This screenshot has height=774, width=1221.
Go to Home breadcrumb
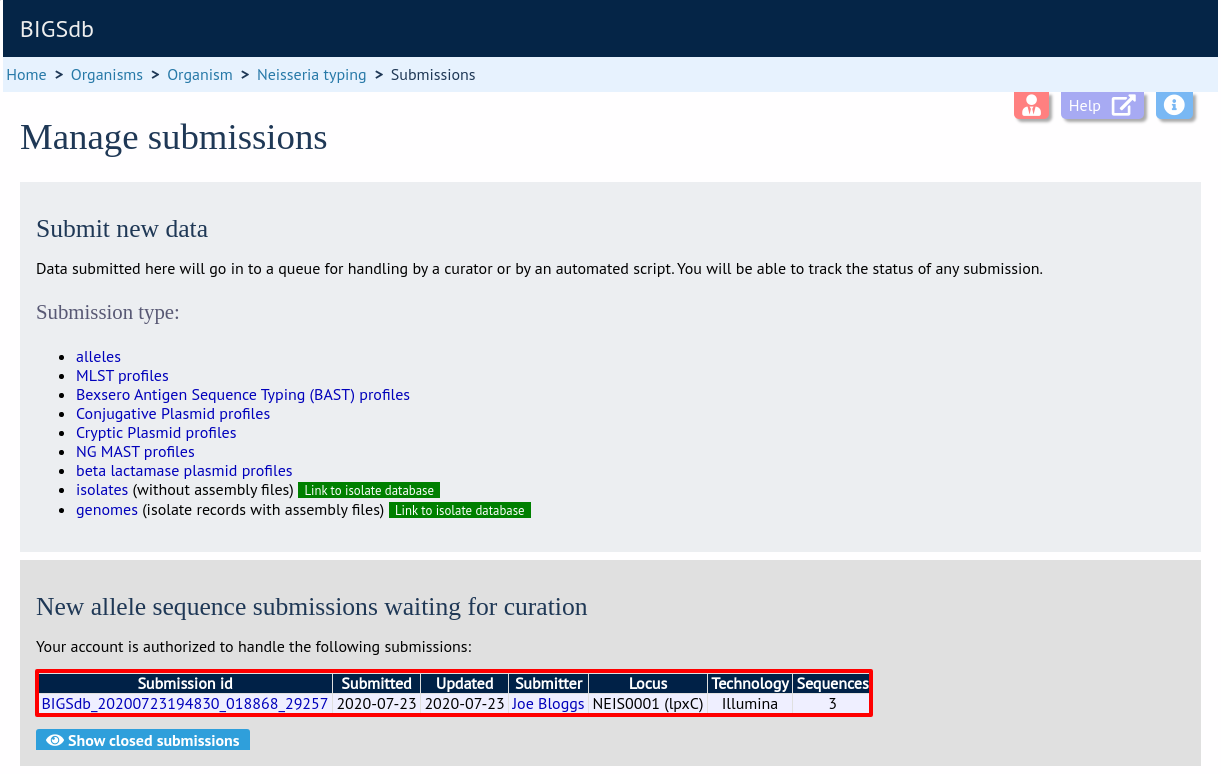(26, 75)
